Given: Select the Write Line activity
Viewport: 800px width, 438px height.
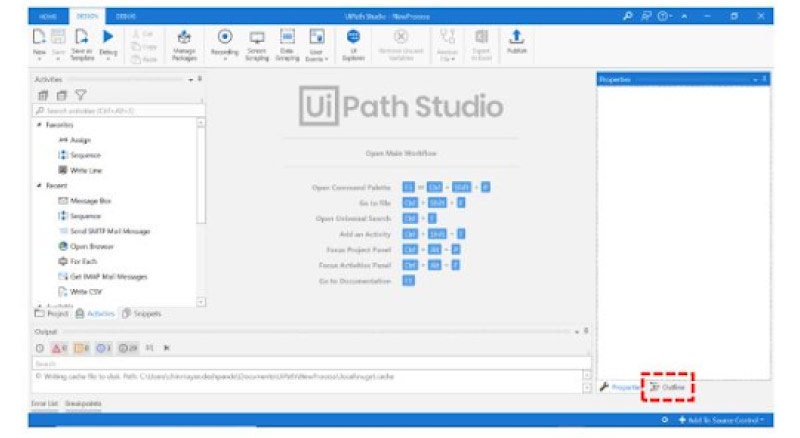Looking at the screenshot, I should (80, 171).
